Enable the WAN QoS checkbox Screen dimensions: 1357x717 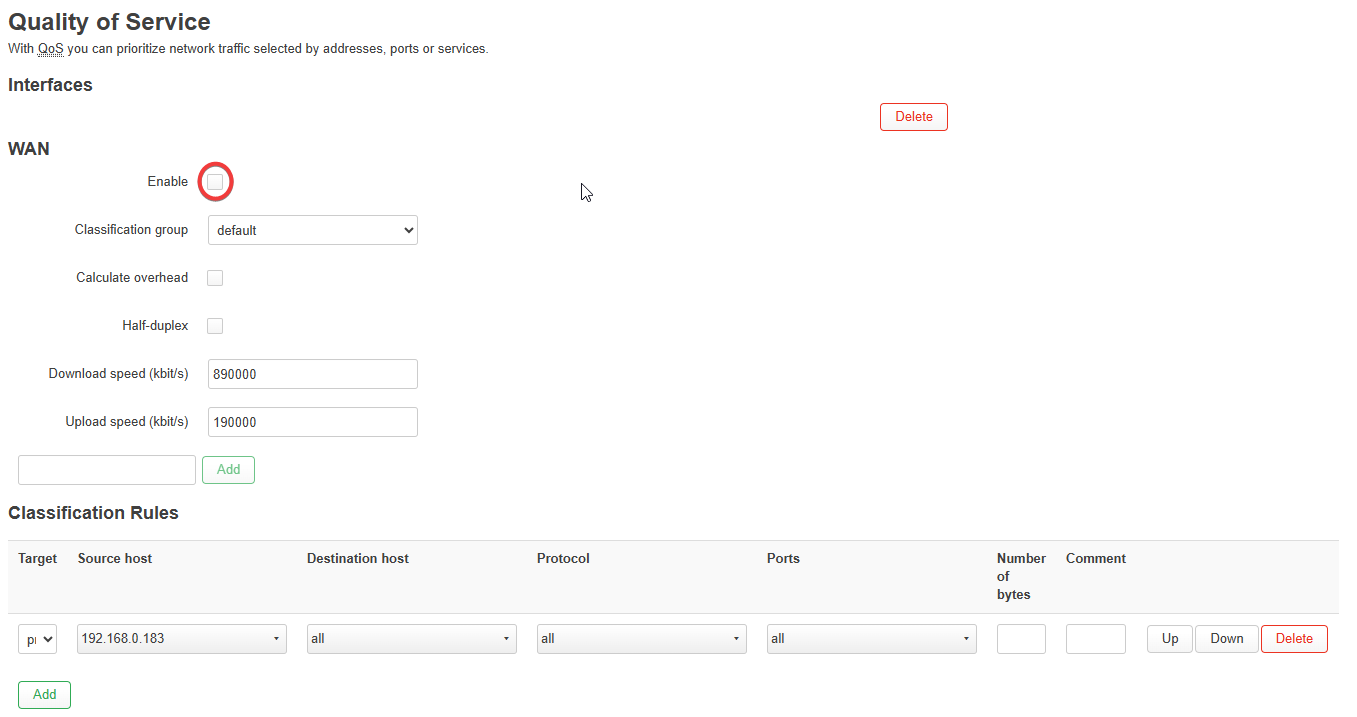pos(215,182)
